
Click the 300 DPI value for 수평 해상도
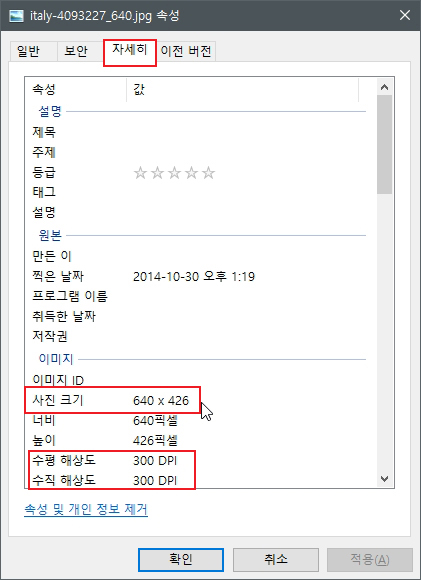tap(155, 461)
